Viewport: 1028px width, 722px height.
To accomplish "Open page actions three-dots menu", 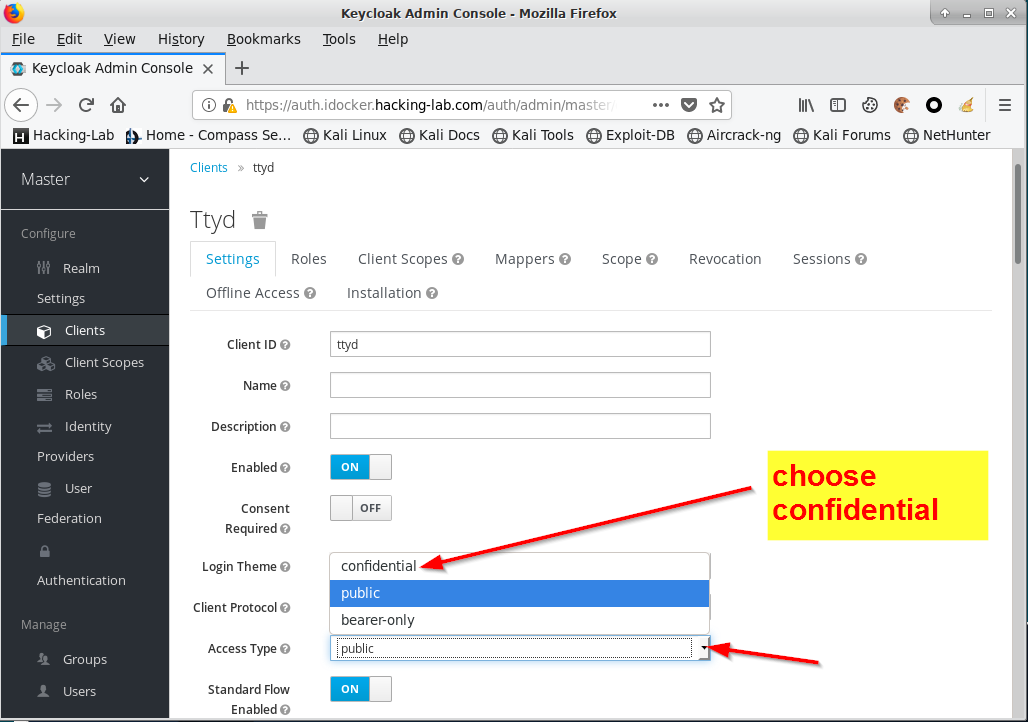I will (x=661, y=105).
